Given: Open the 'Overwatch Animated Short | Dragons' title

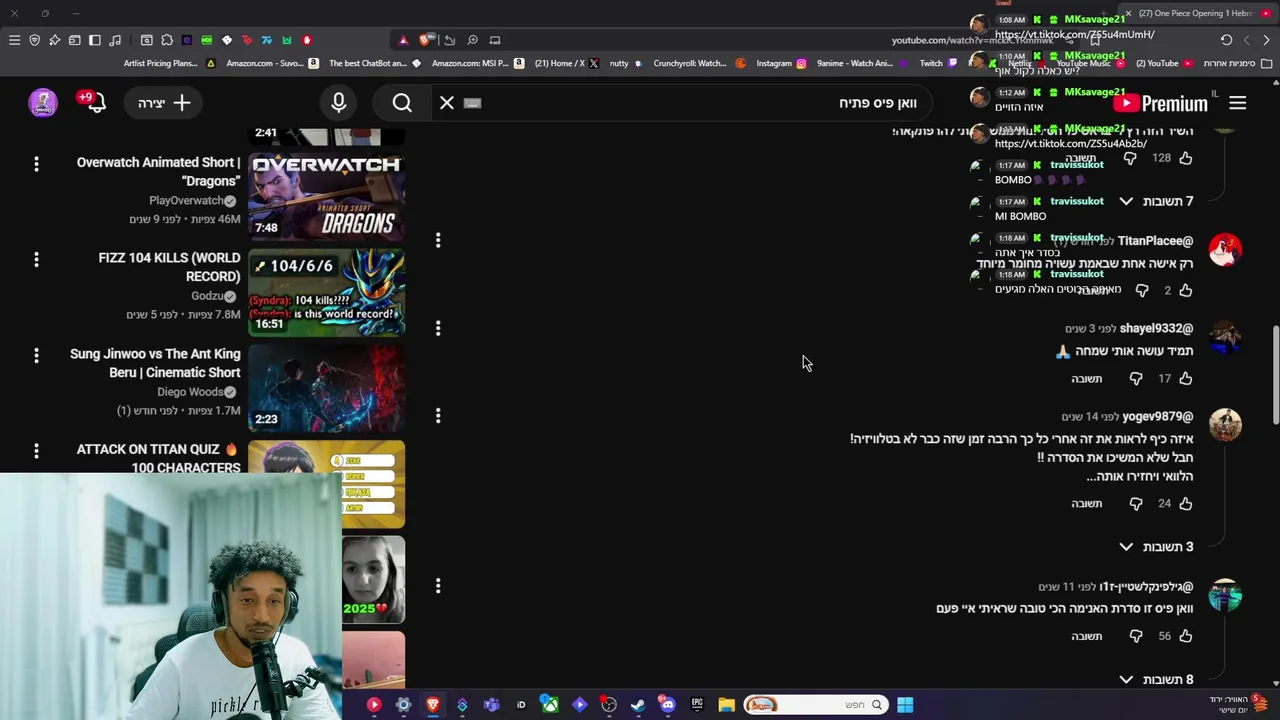Looking at the screenshot, I should click(x=159, y=171).
